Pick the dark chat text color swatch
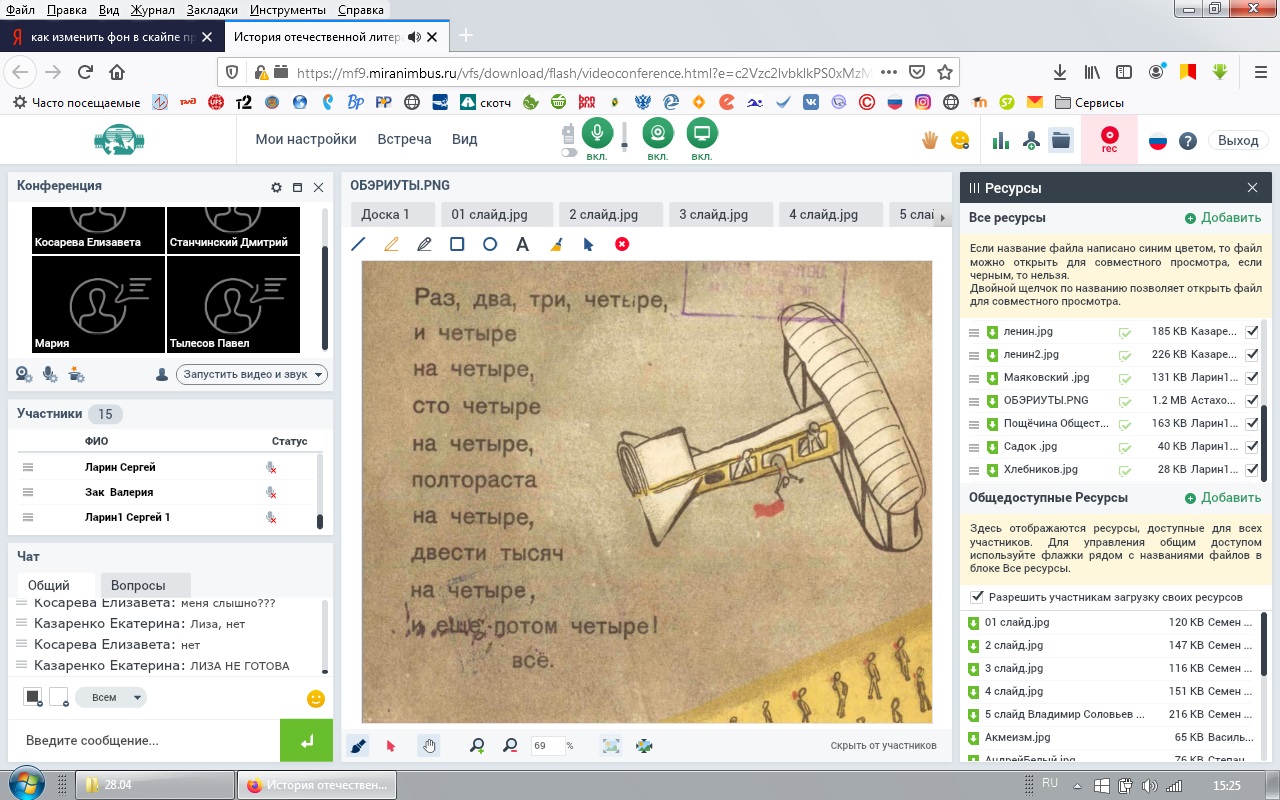This screenshot has height=800, width=1280. coord(33,697)
